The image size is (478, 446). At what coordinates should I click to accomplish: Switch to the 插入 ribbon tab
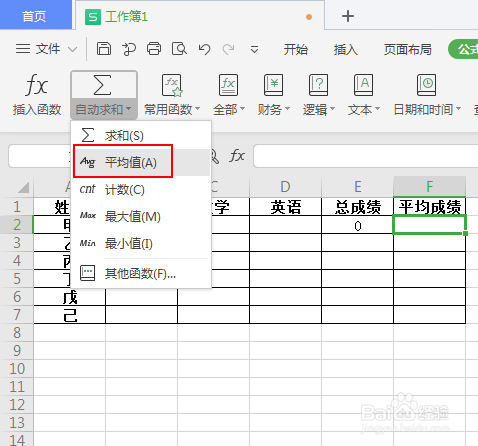click(x=346, y=50)
